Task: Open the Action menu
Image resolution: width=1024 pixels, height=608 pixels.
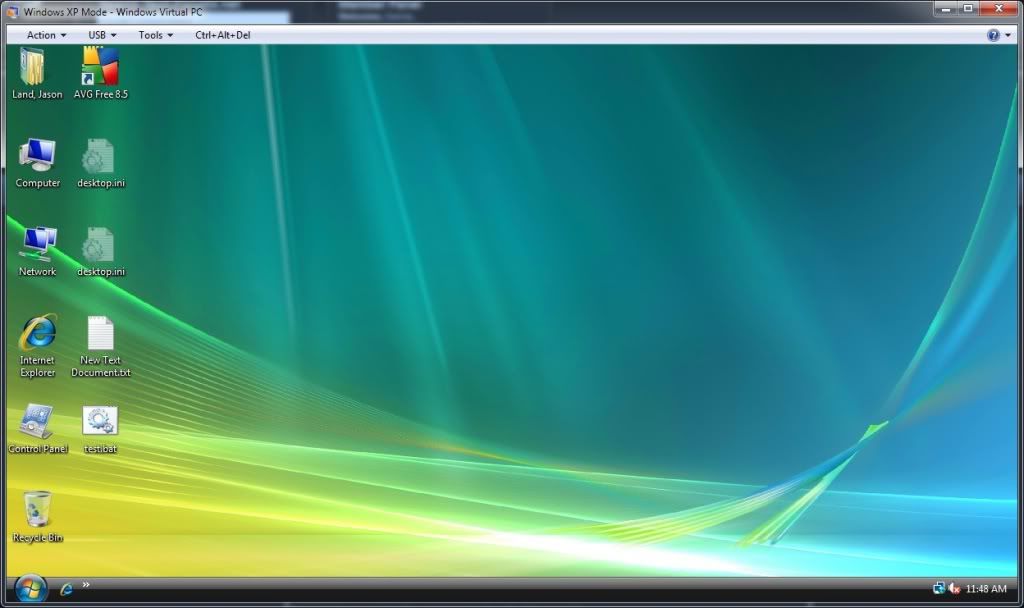Action: click(x=46, y=35)
